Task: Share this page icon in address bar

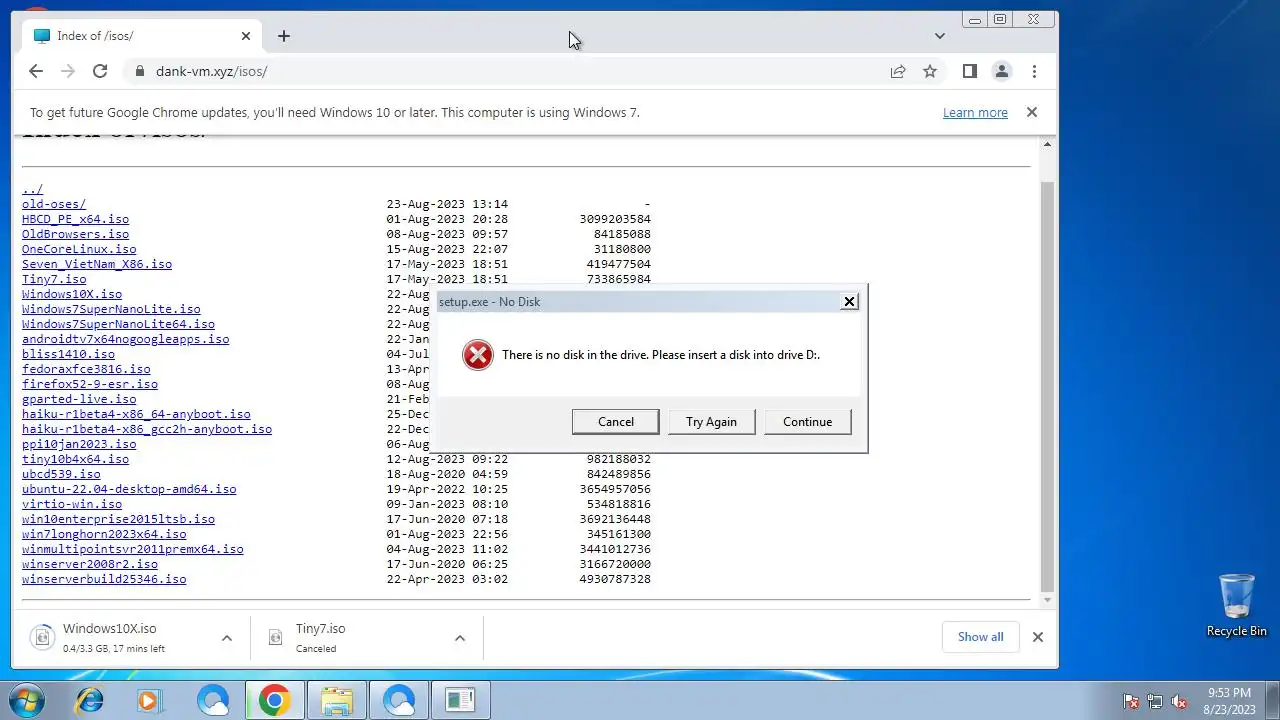Action: (x=898, y=71)
